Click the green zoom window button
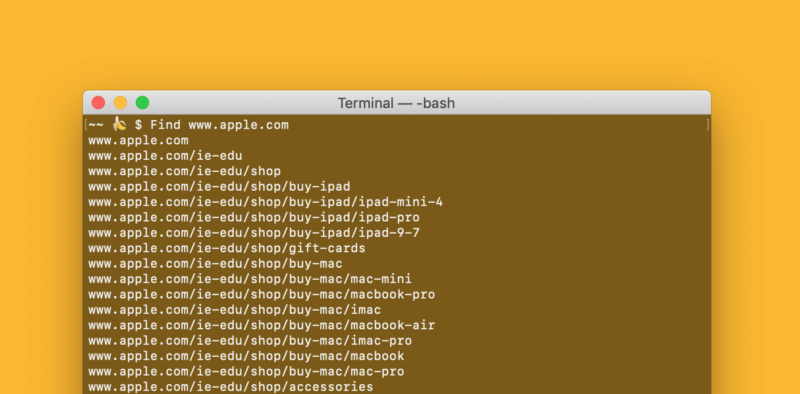The image size is (800, 394). tap(142, 103)
